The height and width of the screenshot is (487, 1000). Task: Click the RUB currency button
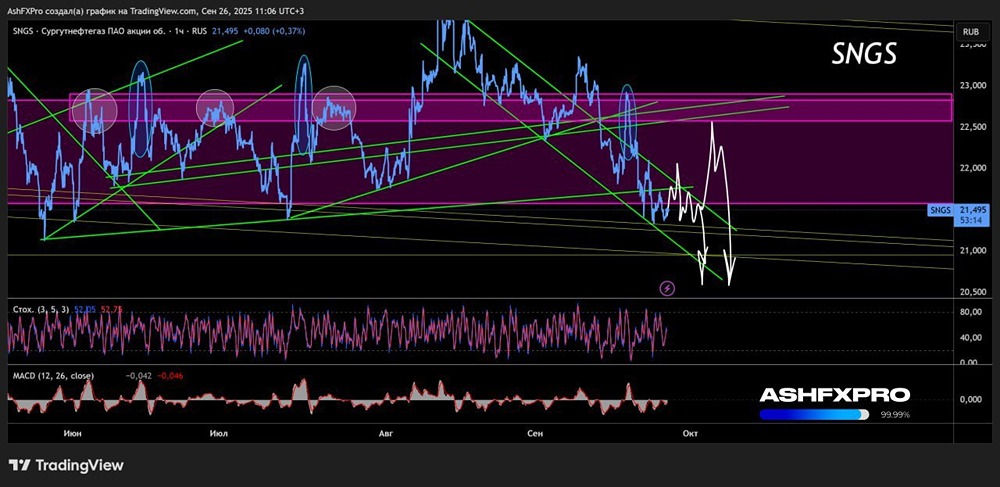(971, 31)
